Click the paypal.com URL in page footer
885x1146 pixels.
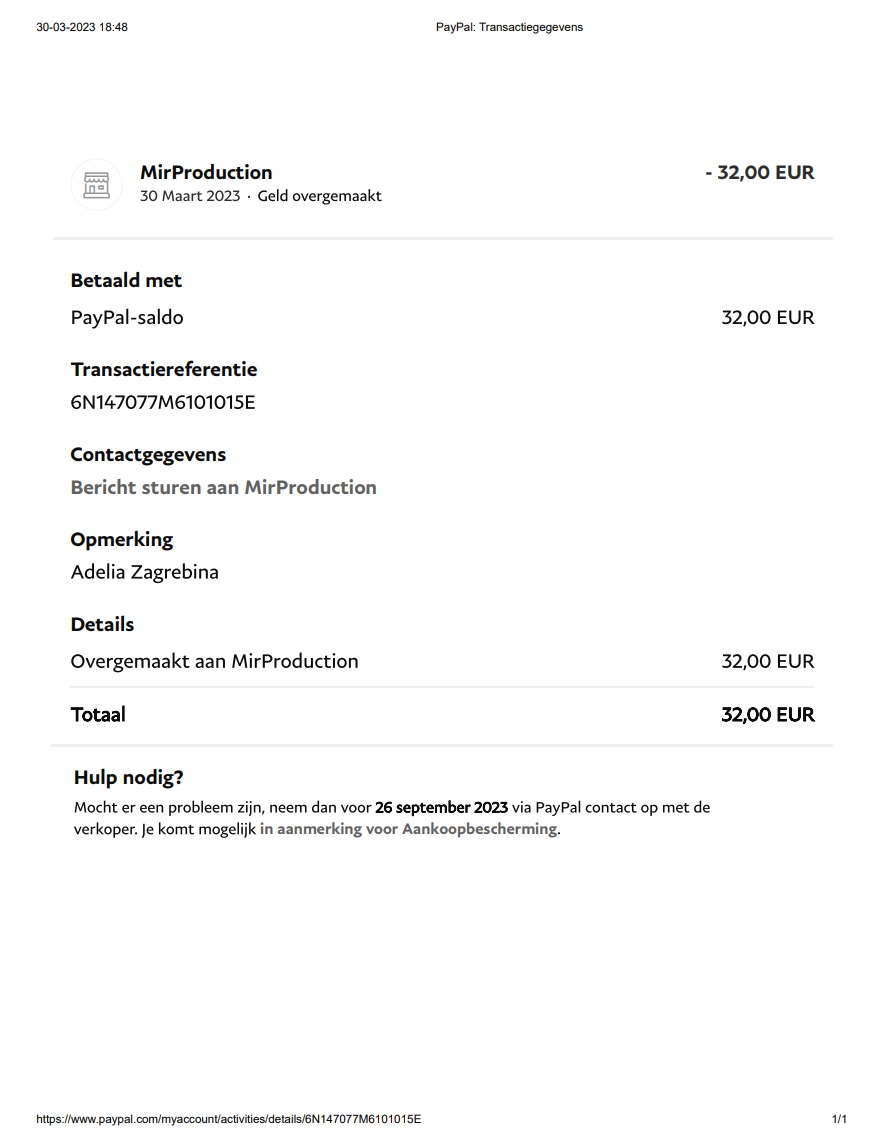pyautogui.click(x=228, y=1119)
